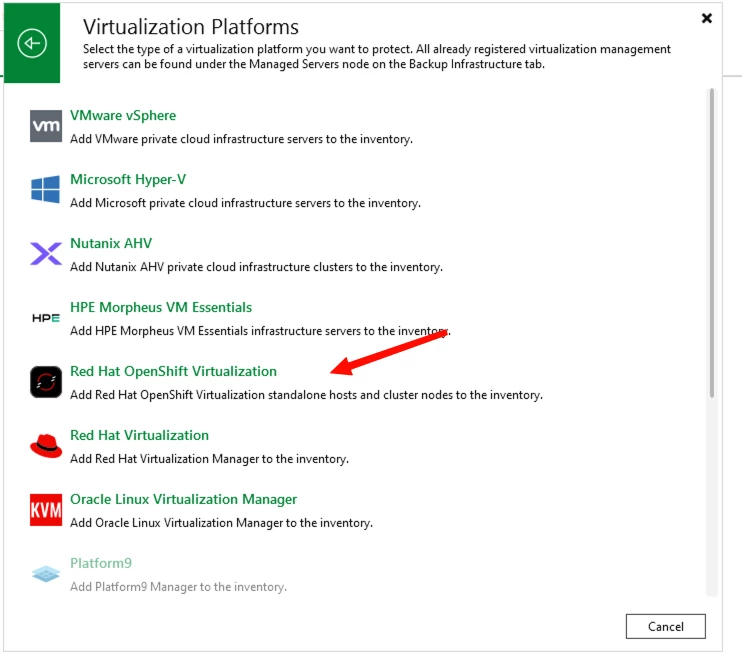Screen dimensions: 742x654
Task: Select Red Hat Virtualization entry
Action: point(139,435)
